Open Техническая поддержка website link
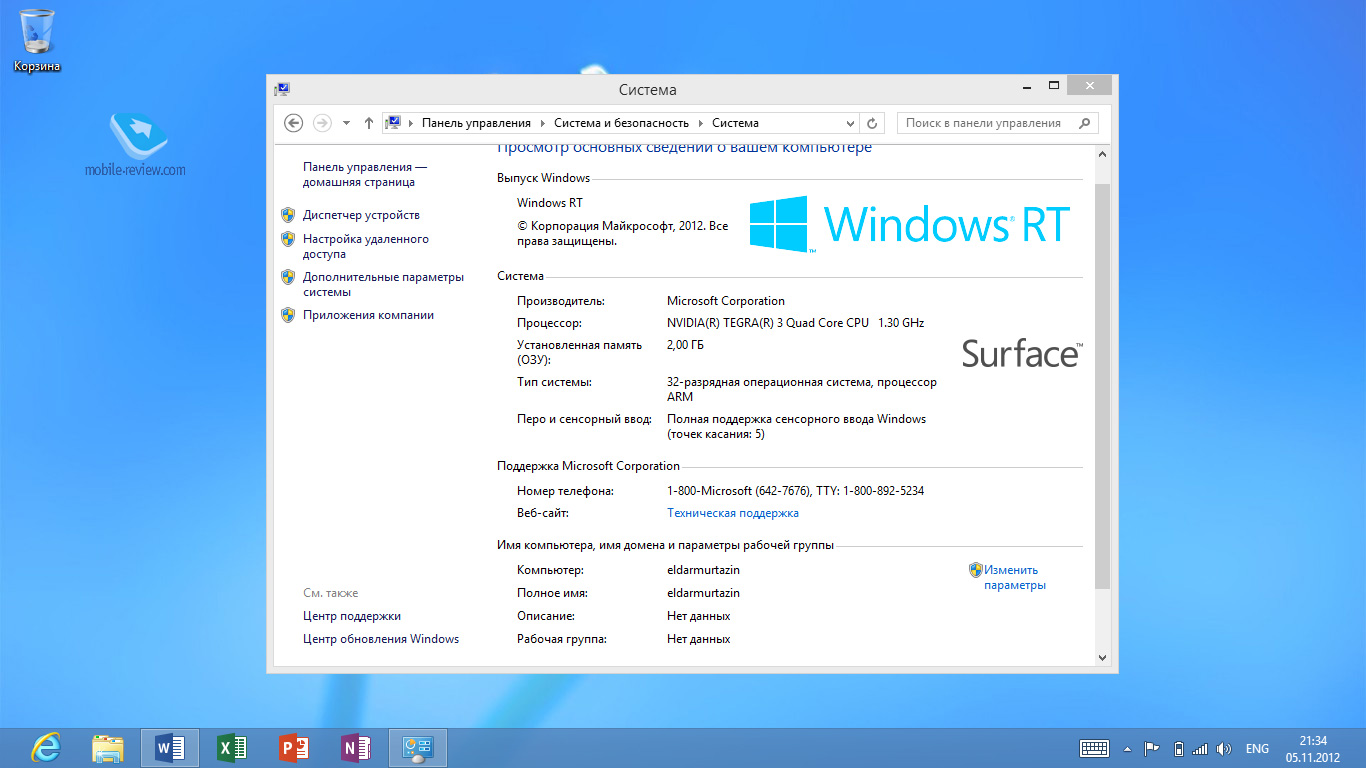 733,513
